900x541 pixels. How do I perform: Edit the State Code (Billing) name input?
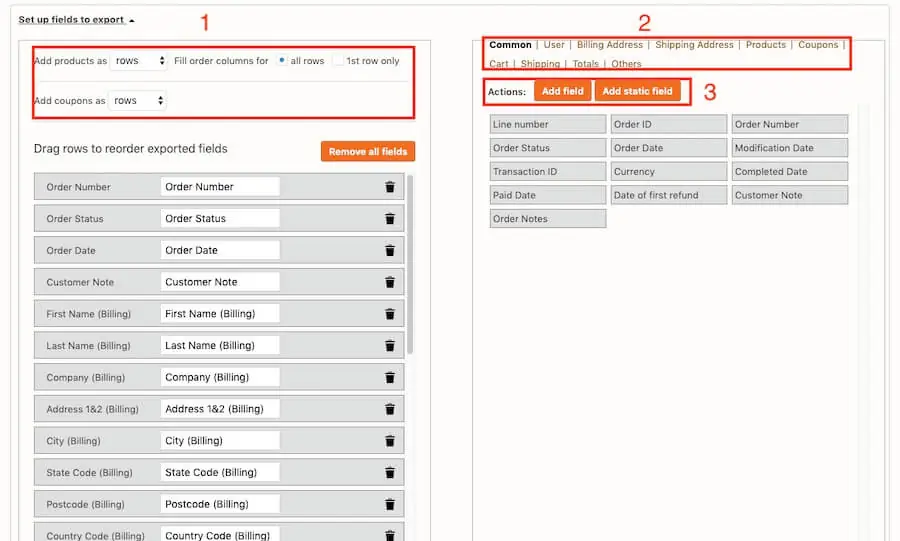click(220, 473)
